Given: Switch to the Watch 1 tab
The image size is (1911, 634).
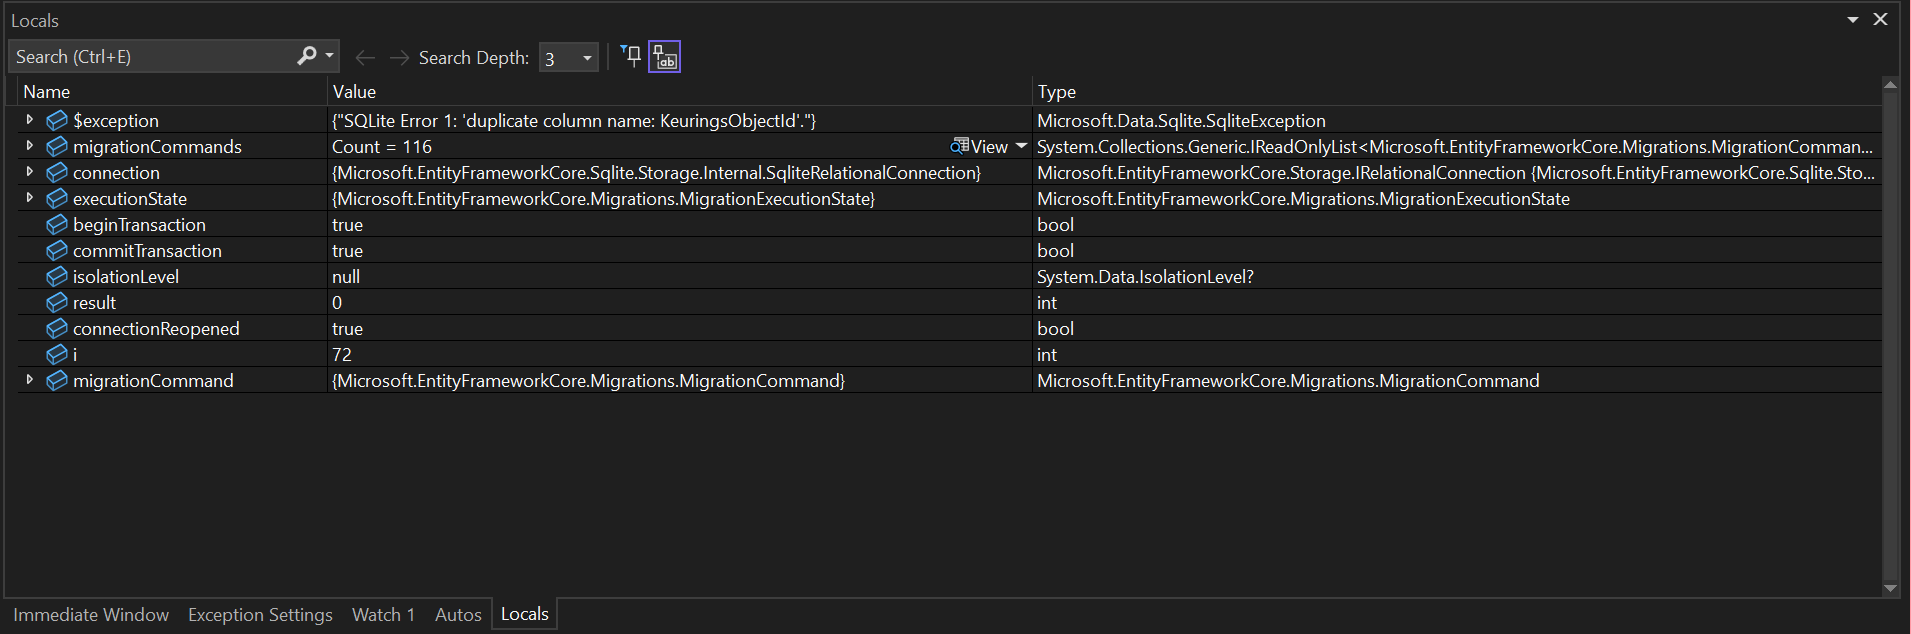Looking at the screenshot, I should point(383,614).
